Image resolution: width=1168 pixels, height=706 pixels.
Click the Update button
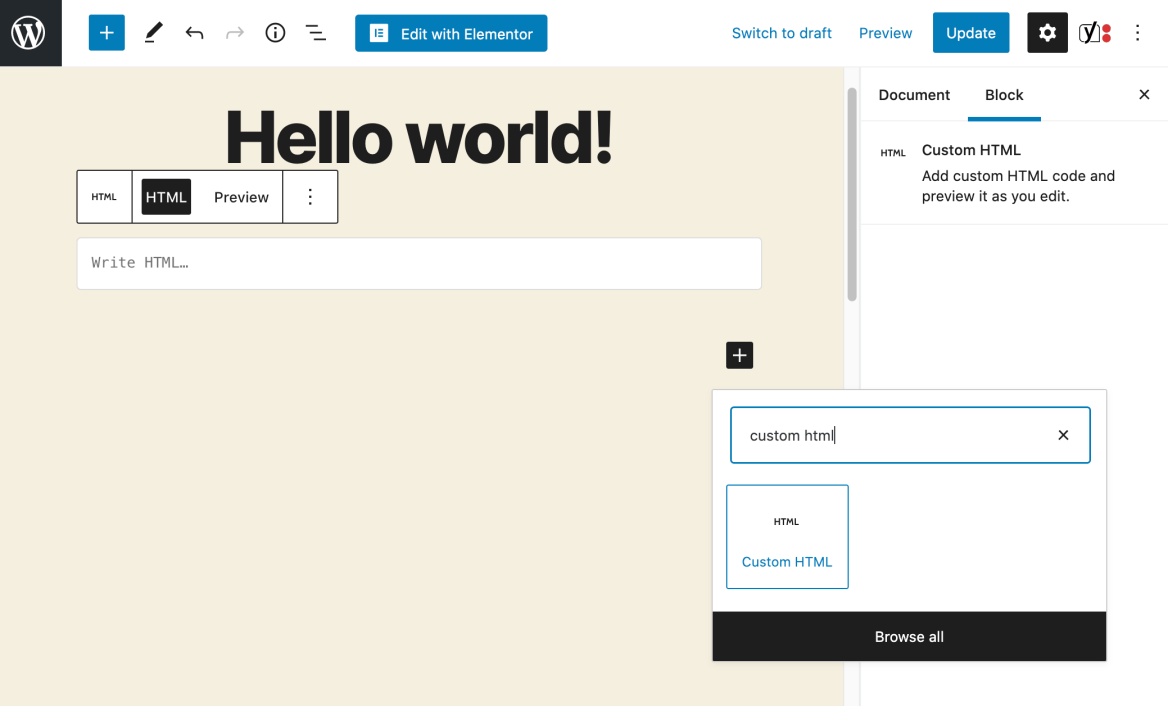[970, 33]
